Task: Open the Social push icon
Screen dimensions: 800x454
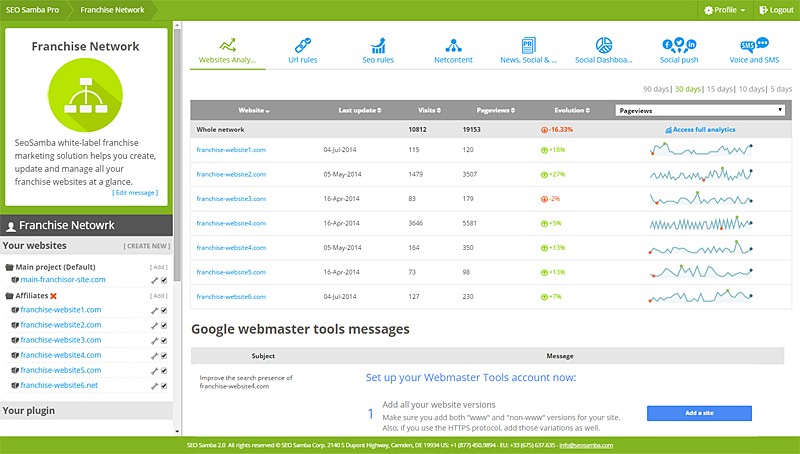Action: coord(679,45)
